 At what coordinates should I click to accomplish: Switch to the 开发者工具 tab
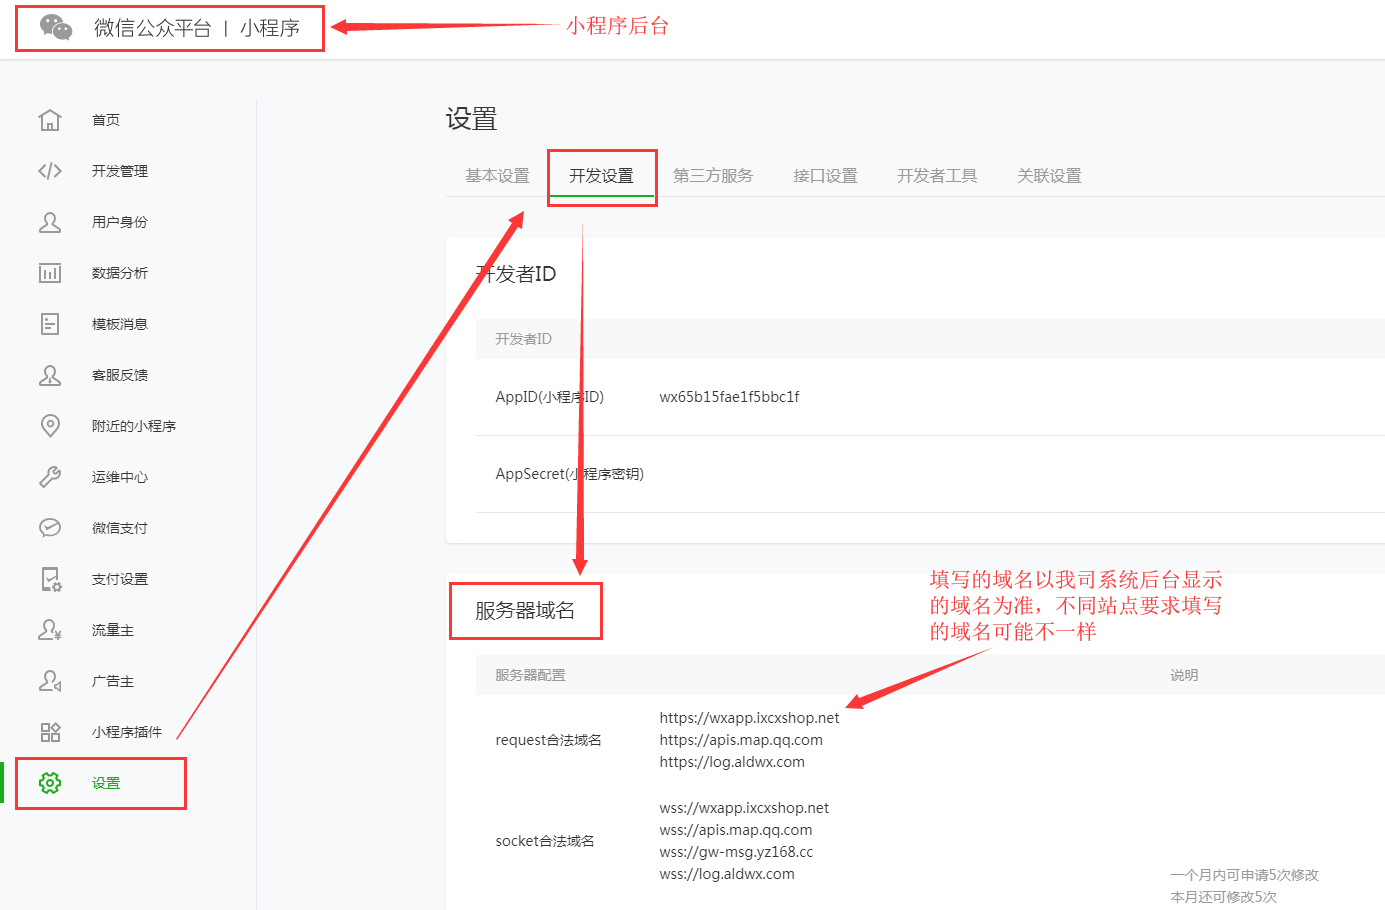coord(937,176)
